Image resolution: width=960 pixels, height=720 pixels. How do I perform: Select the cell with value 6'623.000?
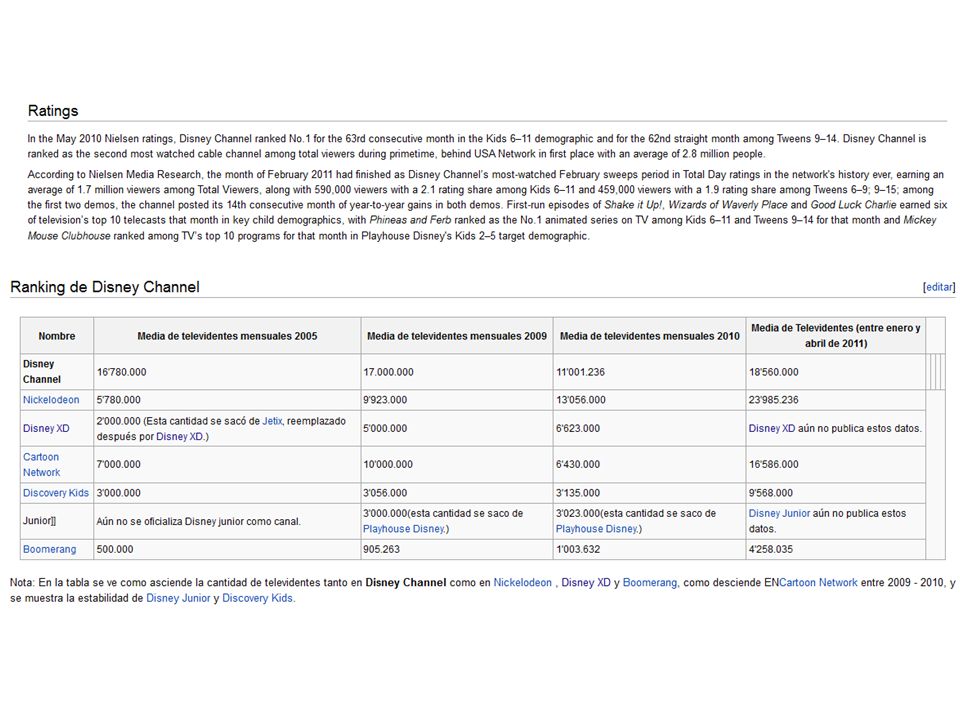point(650,429)
